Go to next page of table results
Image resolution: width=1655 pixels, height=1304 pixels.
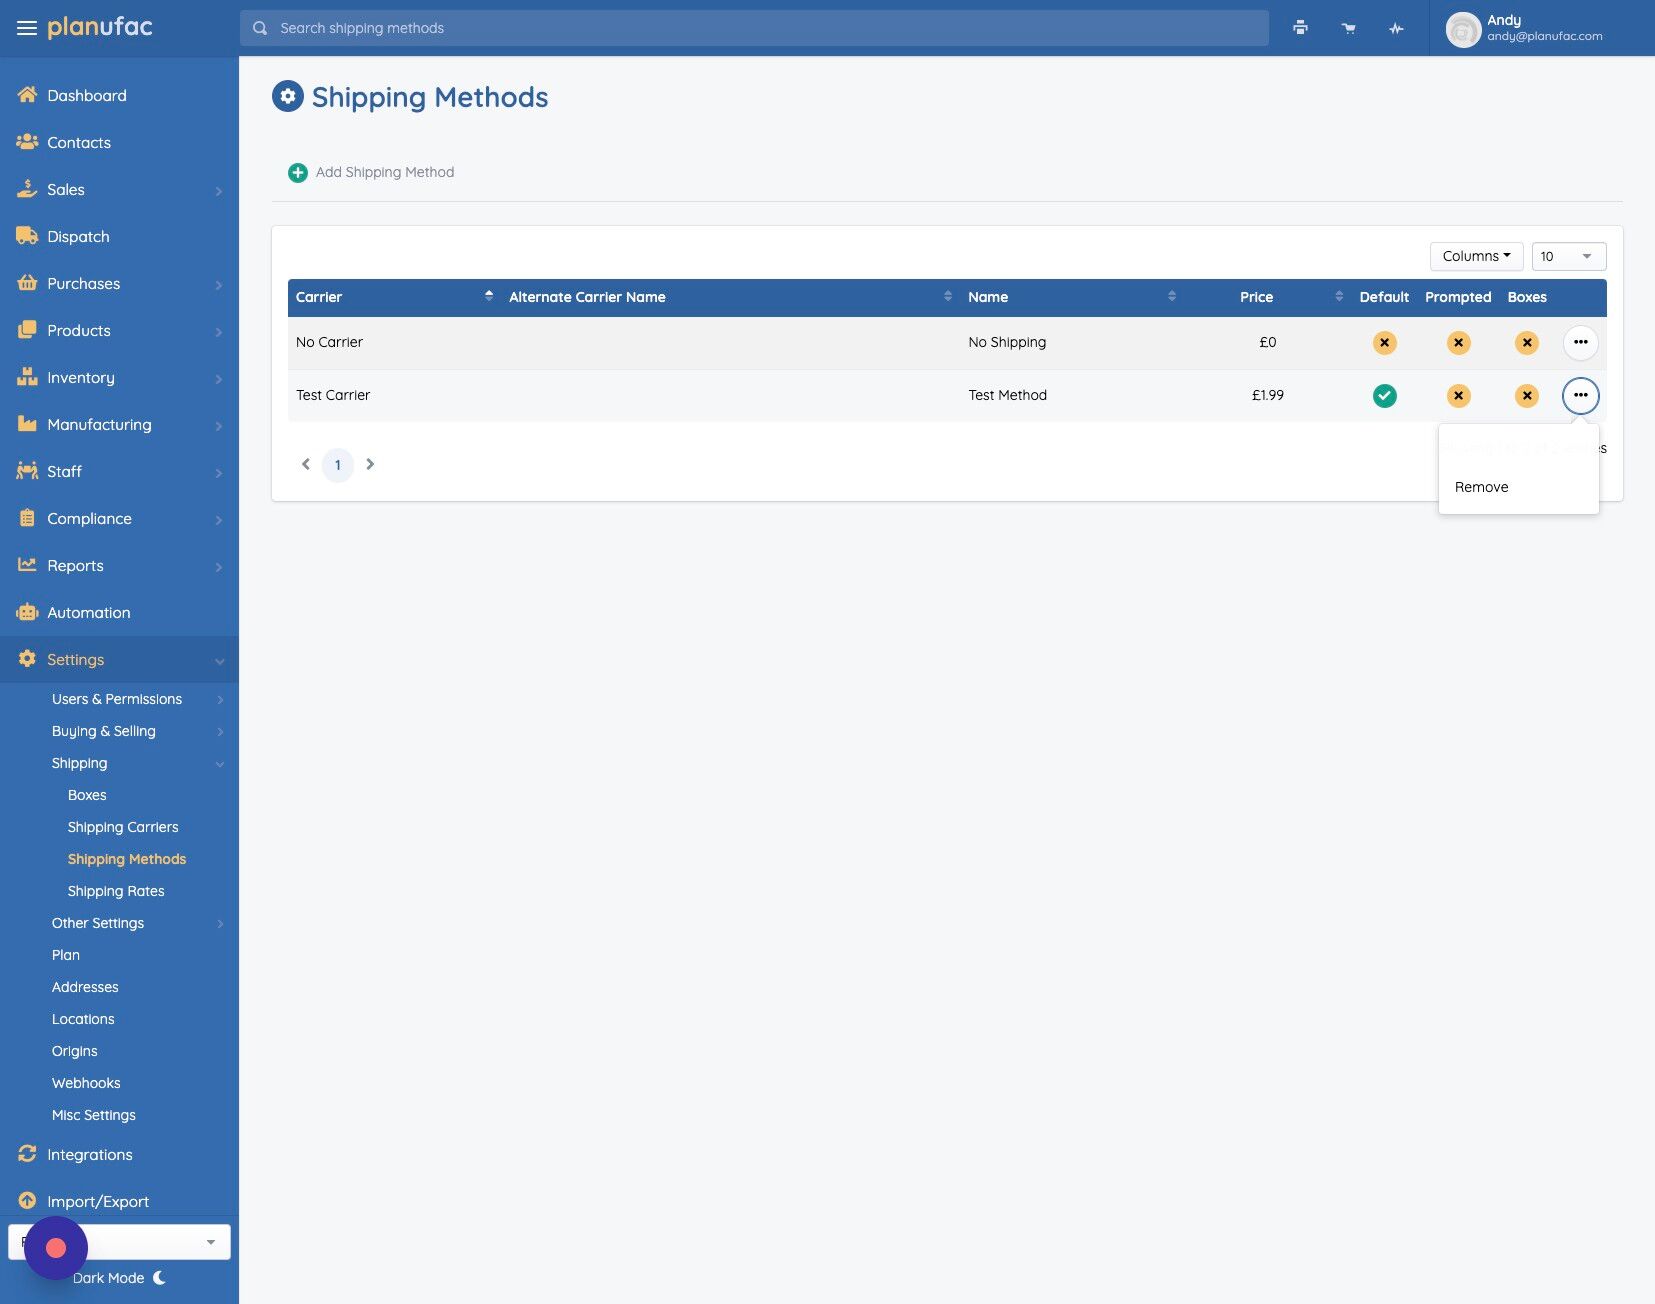coord(370,464)
